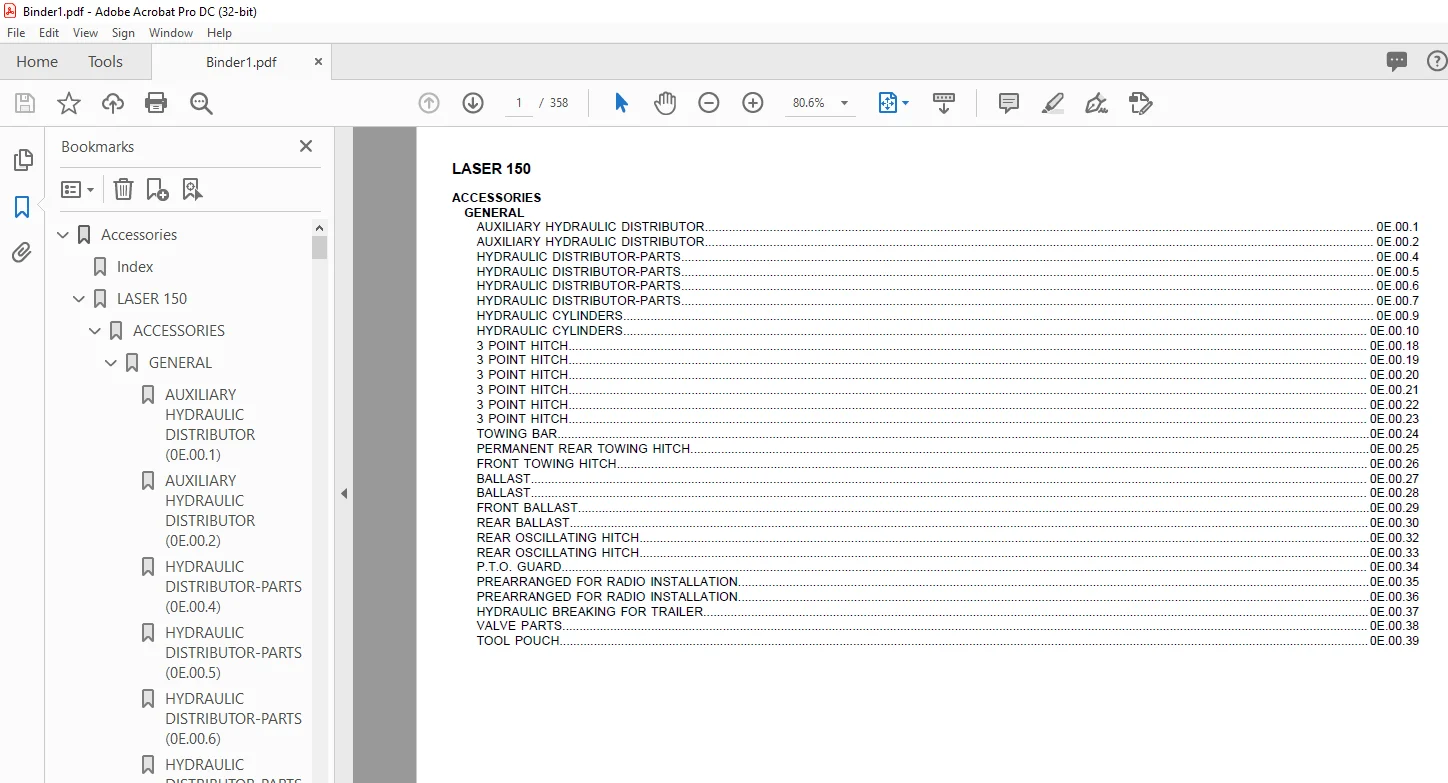Open bookmark options dropdown menu
The image size is (1448, 783).
pyautogui.click(x=77, y=189)
